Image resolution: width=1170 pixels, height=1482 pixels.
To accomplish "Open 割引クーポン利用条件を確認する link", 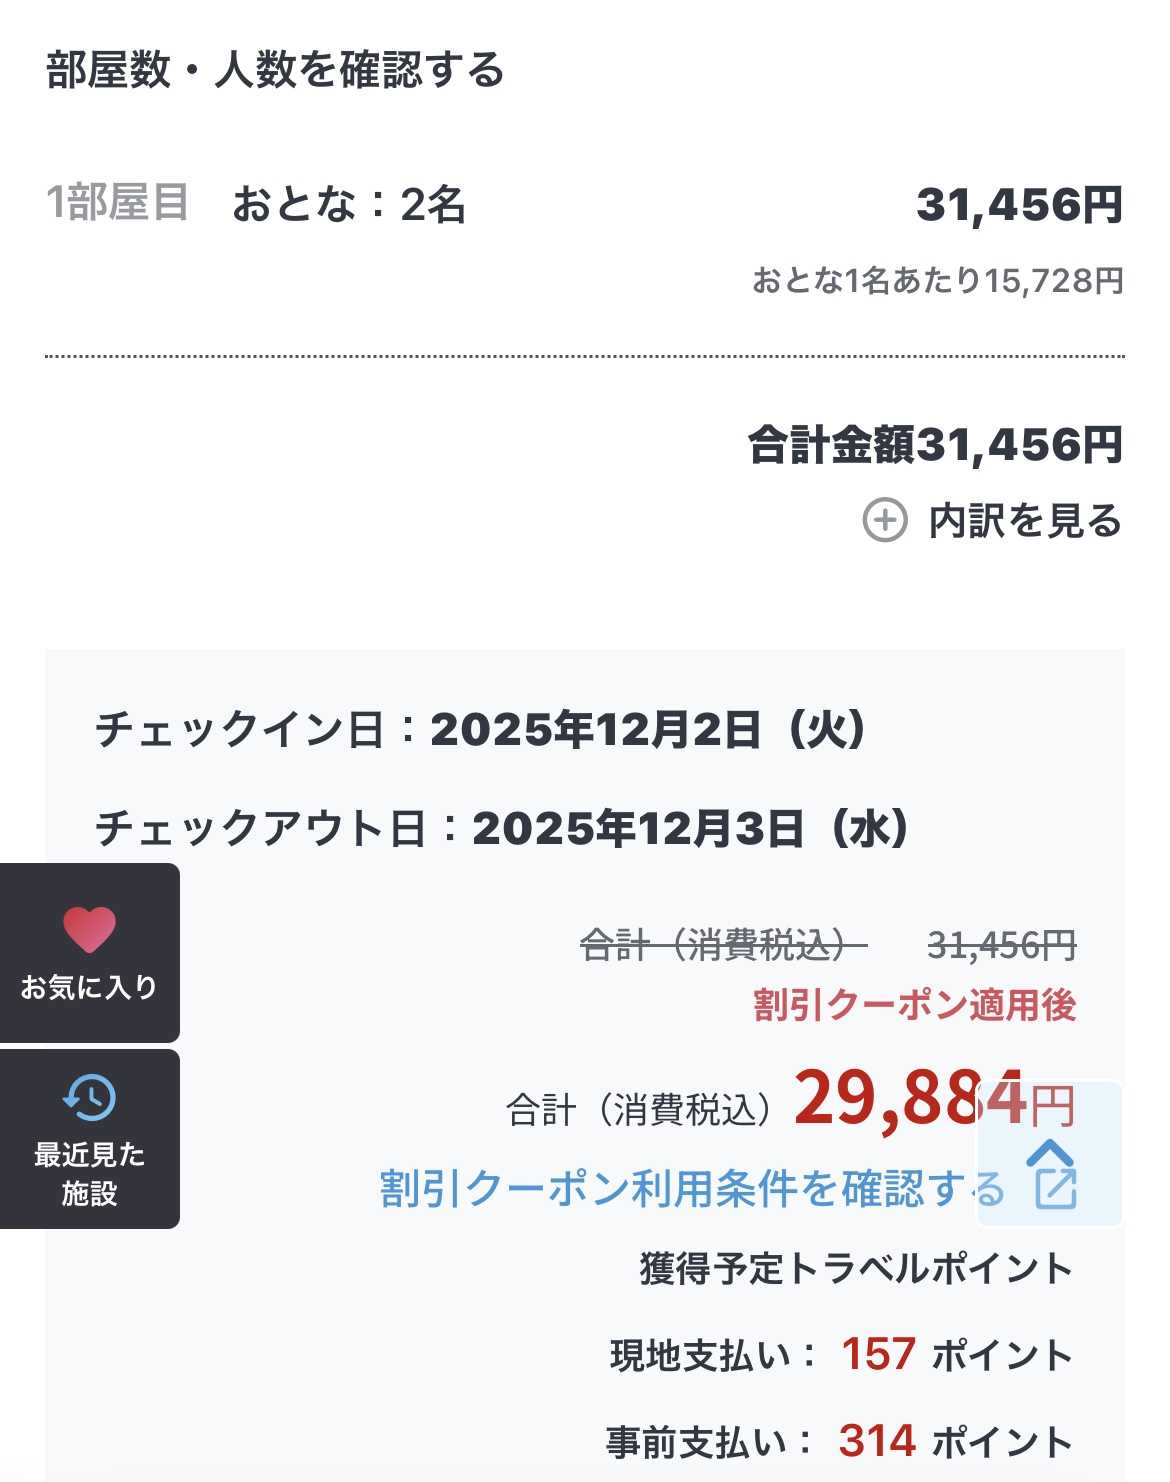I will pos(690,1188).
